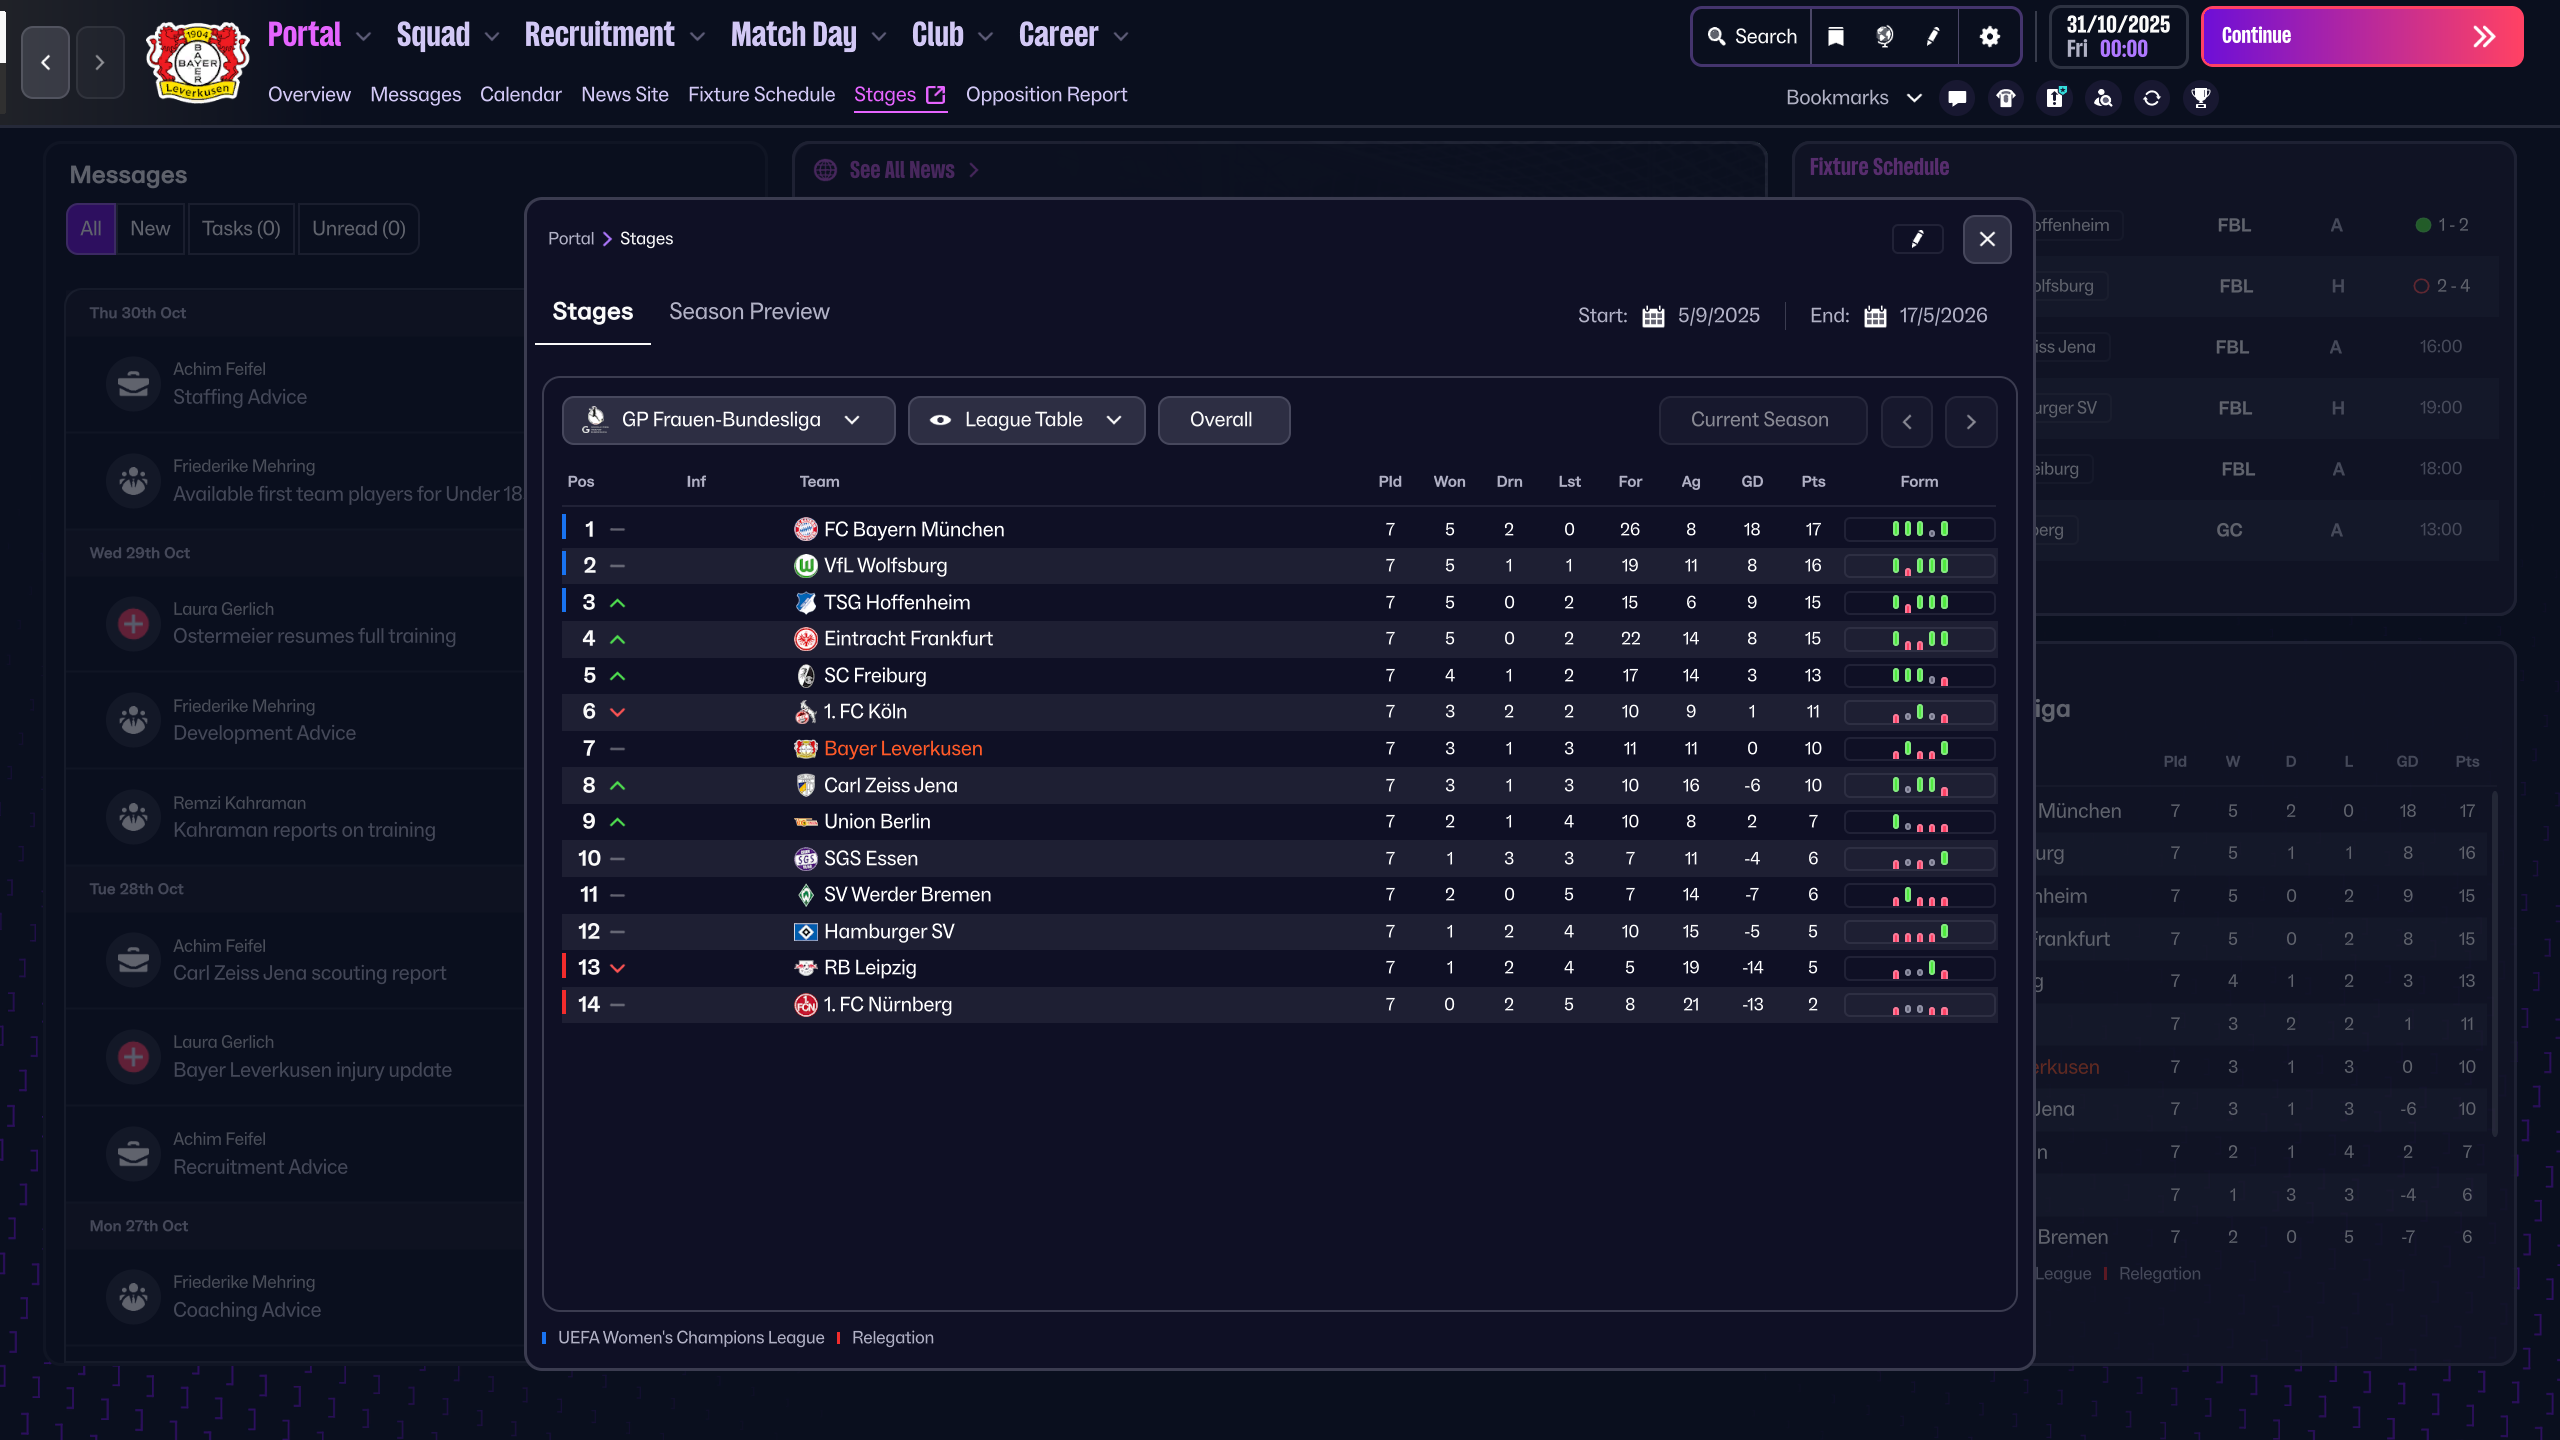Switch to the New messages filter

150,228
